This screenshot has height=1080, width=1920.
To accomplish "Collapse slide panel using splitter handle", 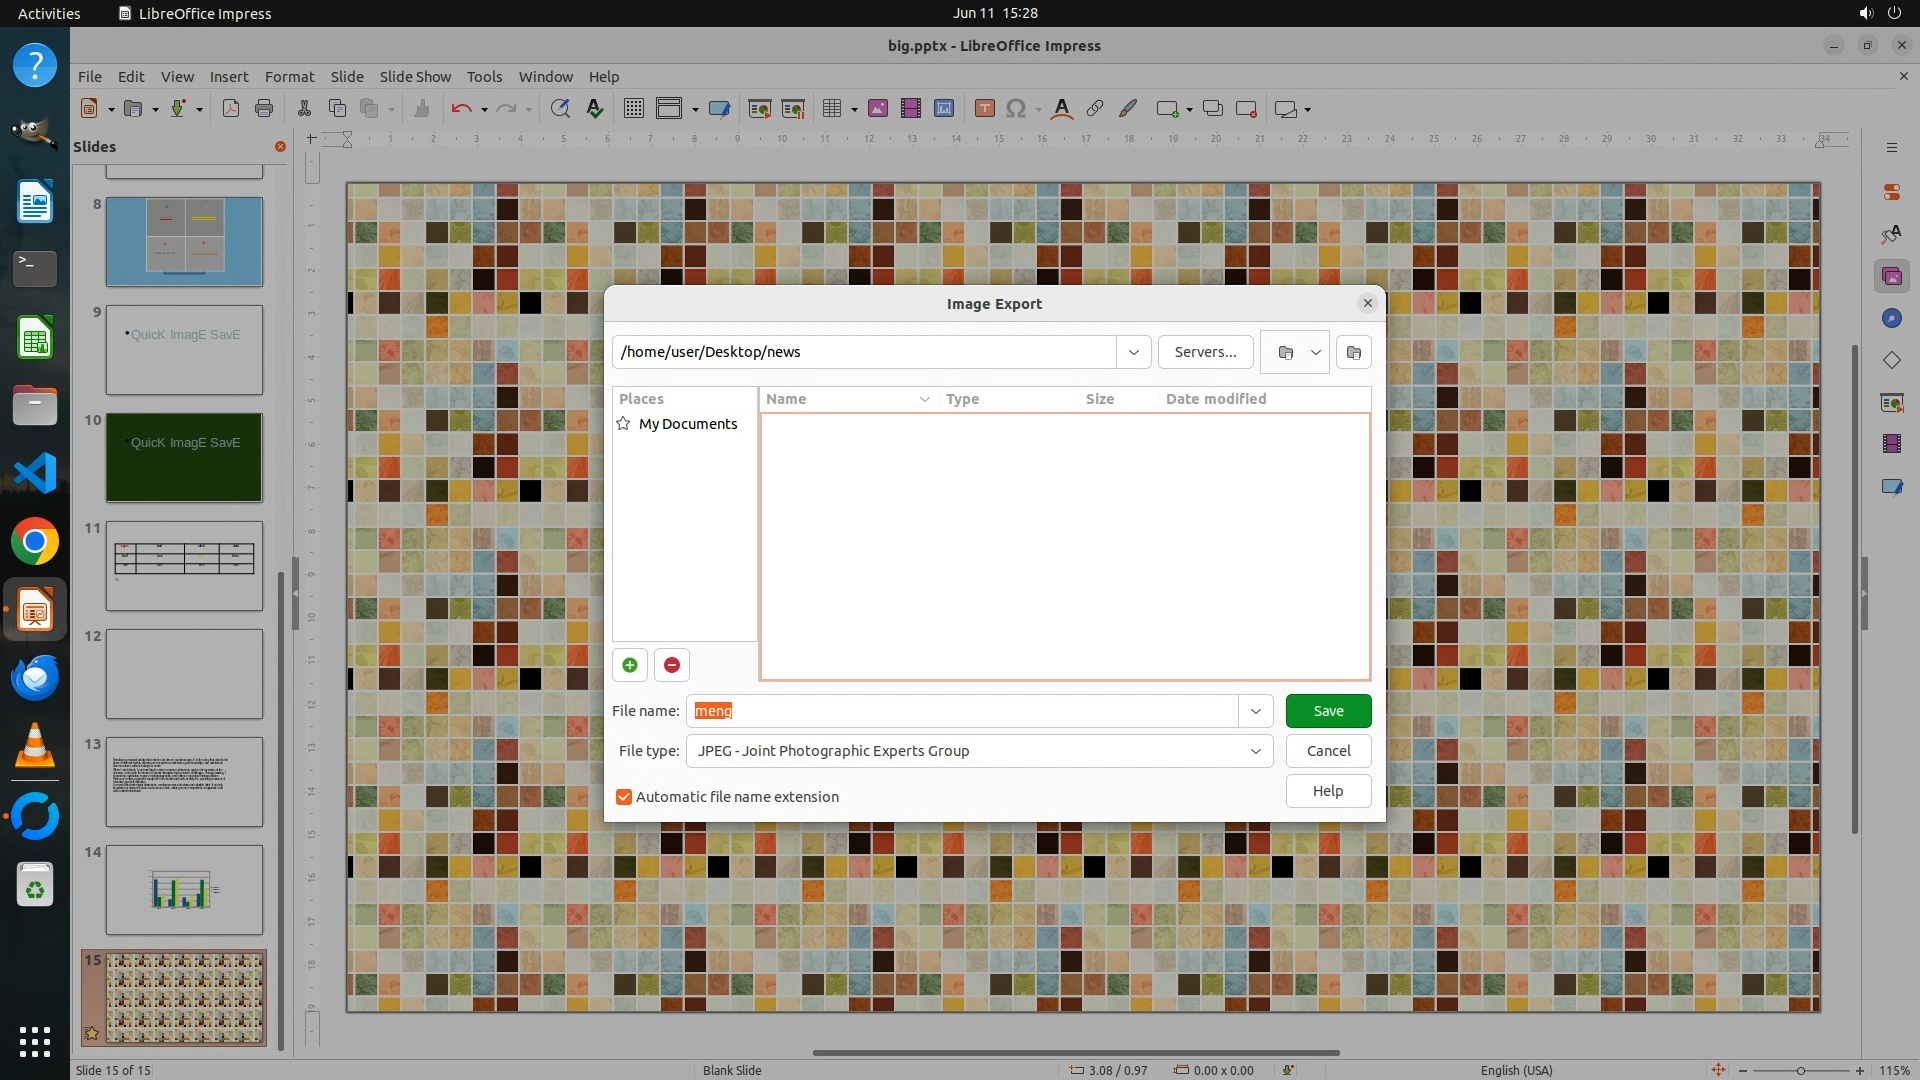I will [295, 593].
